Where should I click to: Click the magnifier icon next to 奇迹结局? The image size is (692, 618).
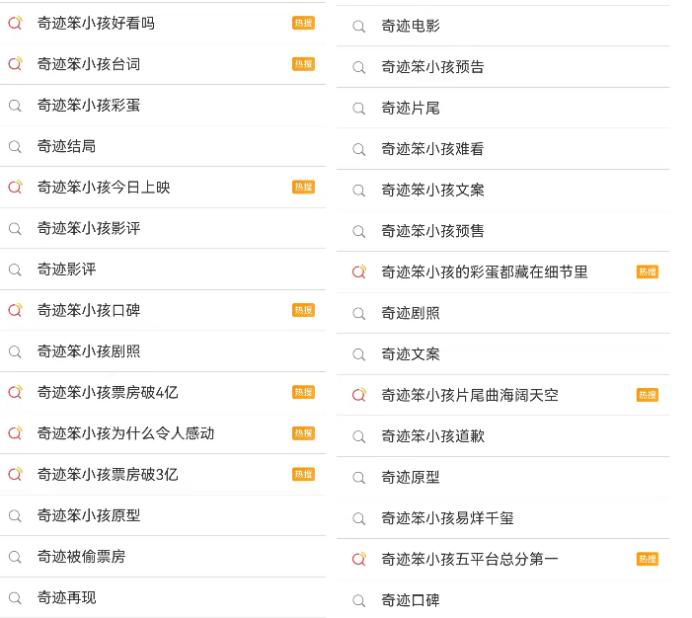click(x=15, y=146)
